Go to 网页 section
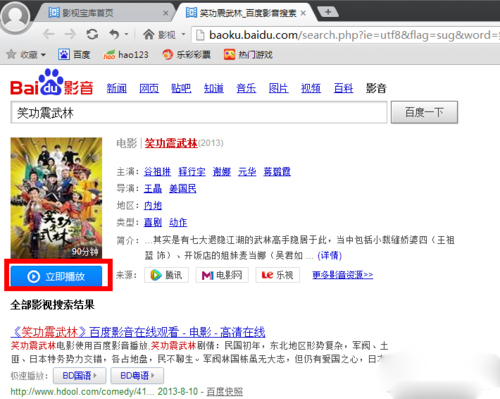 coord(149,88)
